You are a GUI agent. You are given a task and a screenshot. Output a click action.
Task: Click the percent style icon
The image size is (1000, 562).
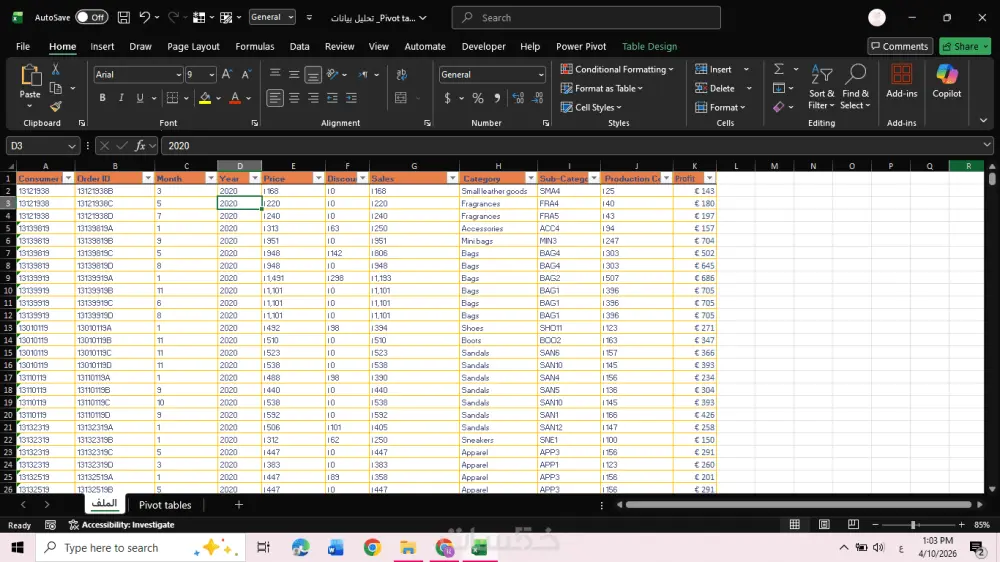point(478,98)
